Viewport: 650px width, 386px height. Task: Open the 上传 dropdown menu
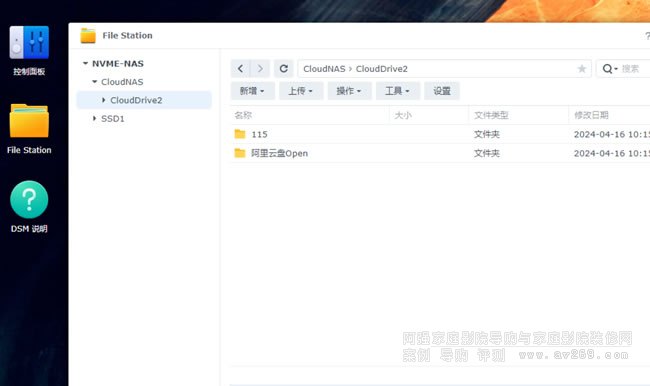(x=301, y=91)
